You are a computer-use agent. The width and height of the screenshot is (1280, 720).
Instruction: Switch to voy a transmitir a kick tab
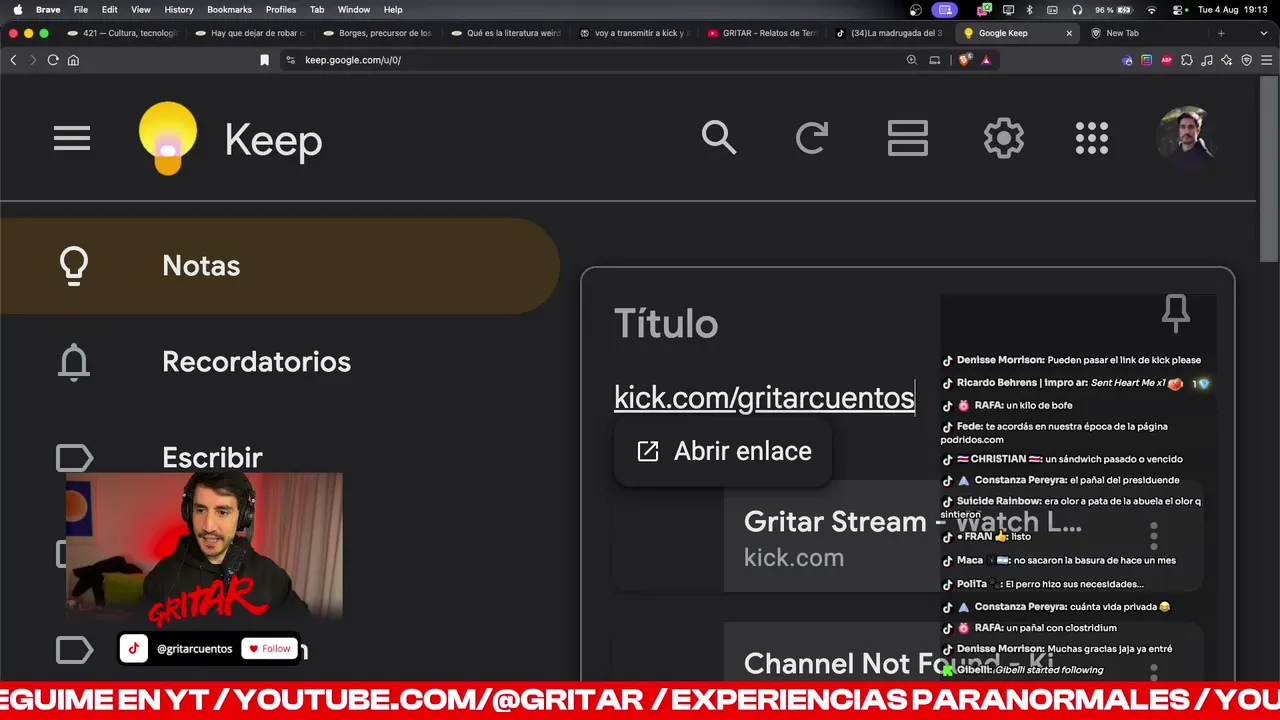[634, 33]
